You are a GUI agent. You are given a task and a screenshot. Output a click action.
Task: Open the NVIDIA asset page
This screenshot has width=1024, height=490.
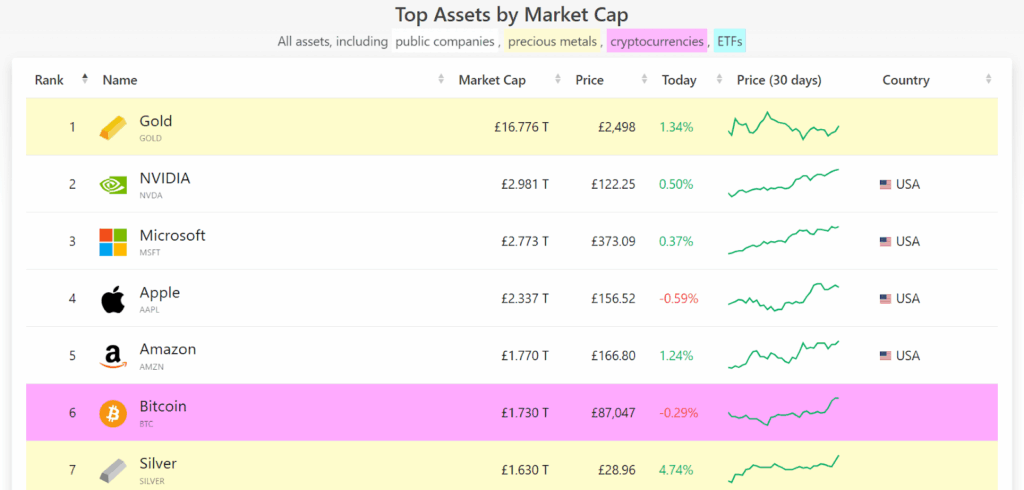165,178
